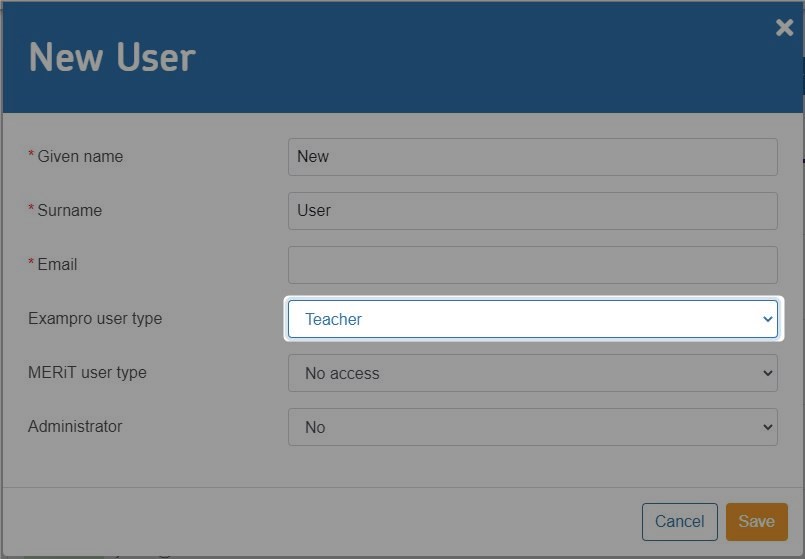Focus the Surname input box
The height and width of the screenshot is (559, 805).
pos(532,211)
